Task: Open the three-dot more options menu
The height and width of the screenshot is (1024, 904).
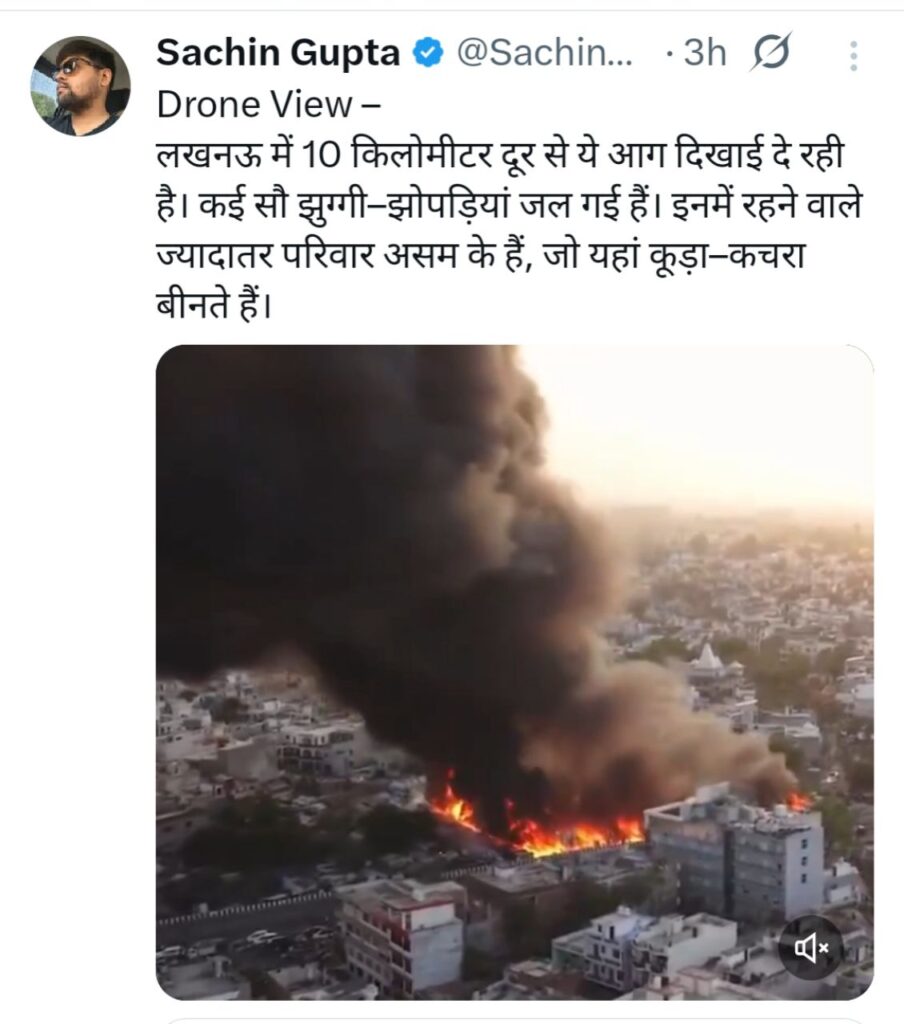Action: 853,55
